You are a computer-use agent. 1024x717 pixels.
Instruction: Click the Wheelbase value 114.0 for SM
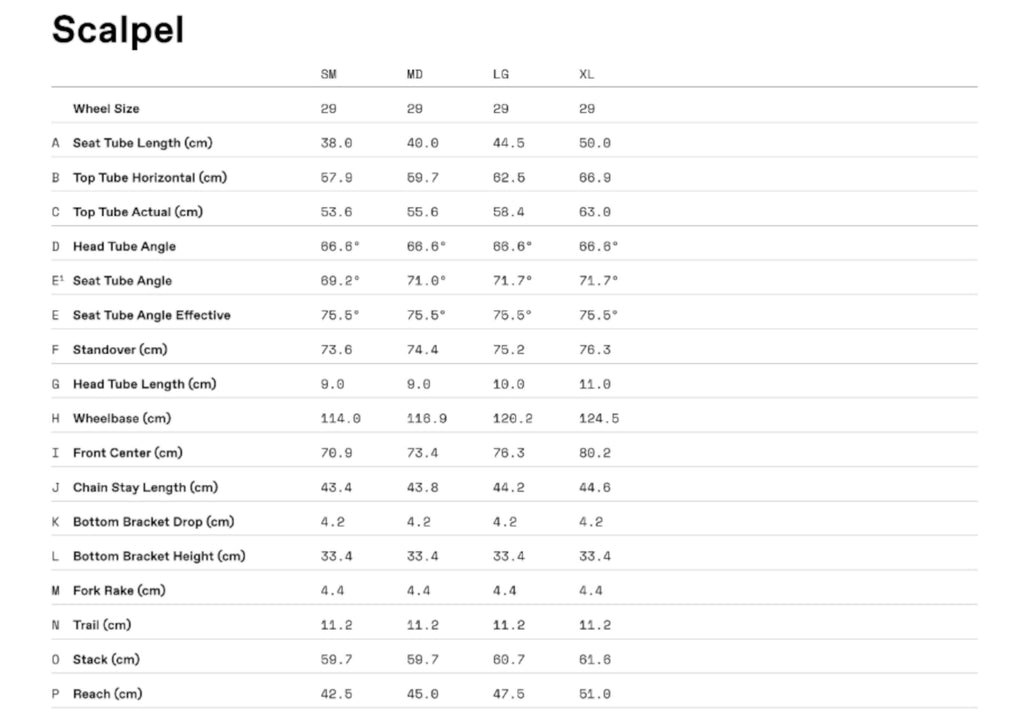(x=340, y=419)
